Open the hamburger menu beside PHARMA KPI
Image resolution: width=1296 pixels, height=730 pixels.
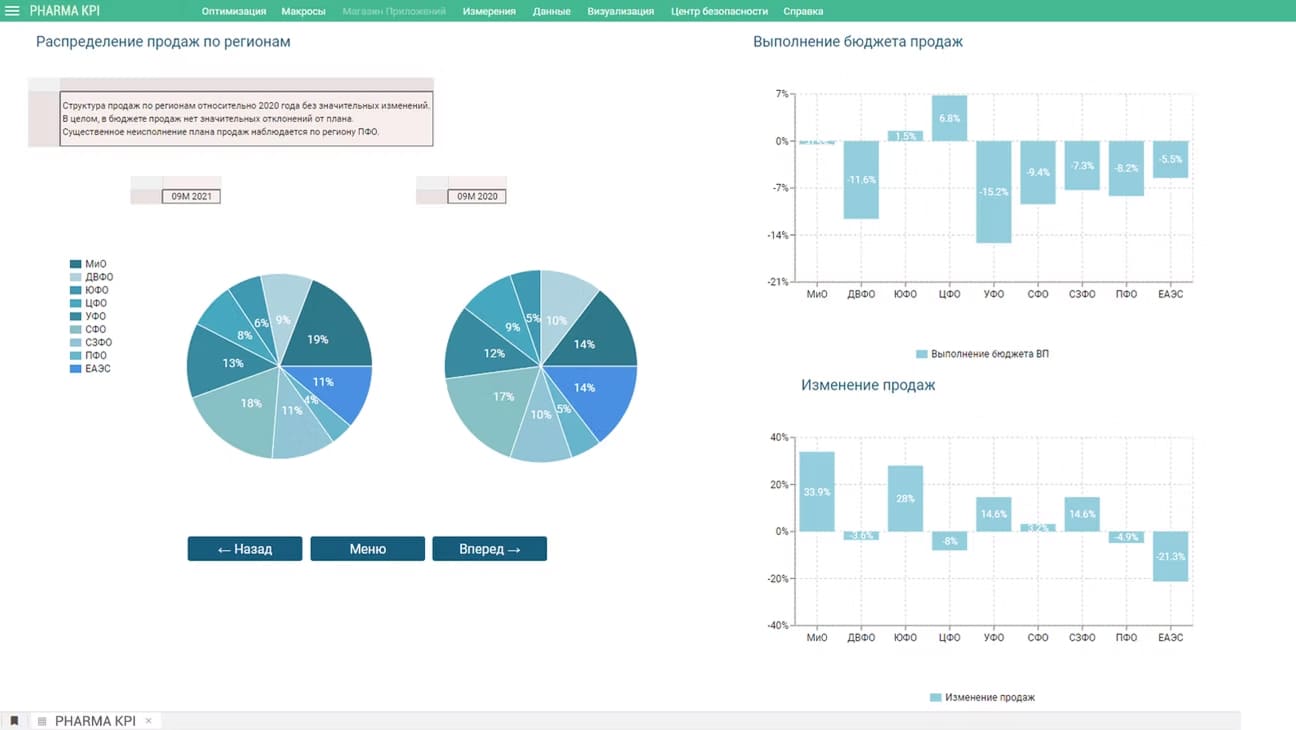click(x=13, y=11)
